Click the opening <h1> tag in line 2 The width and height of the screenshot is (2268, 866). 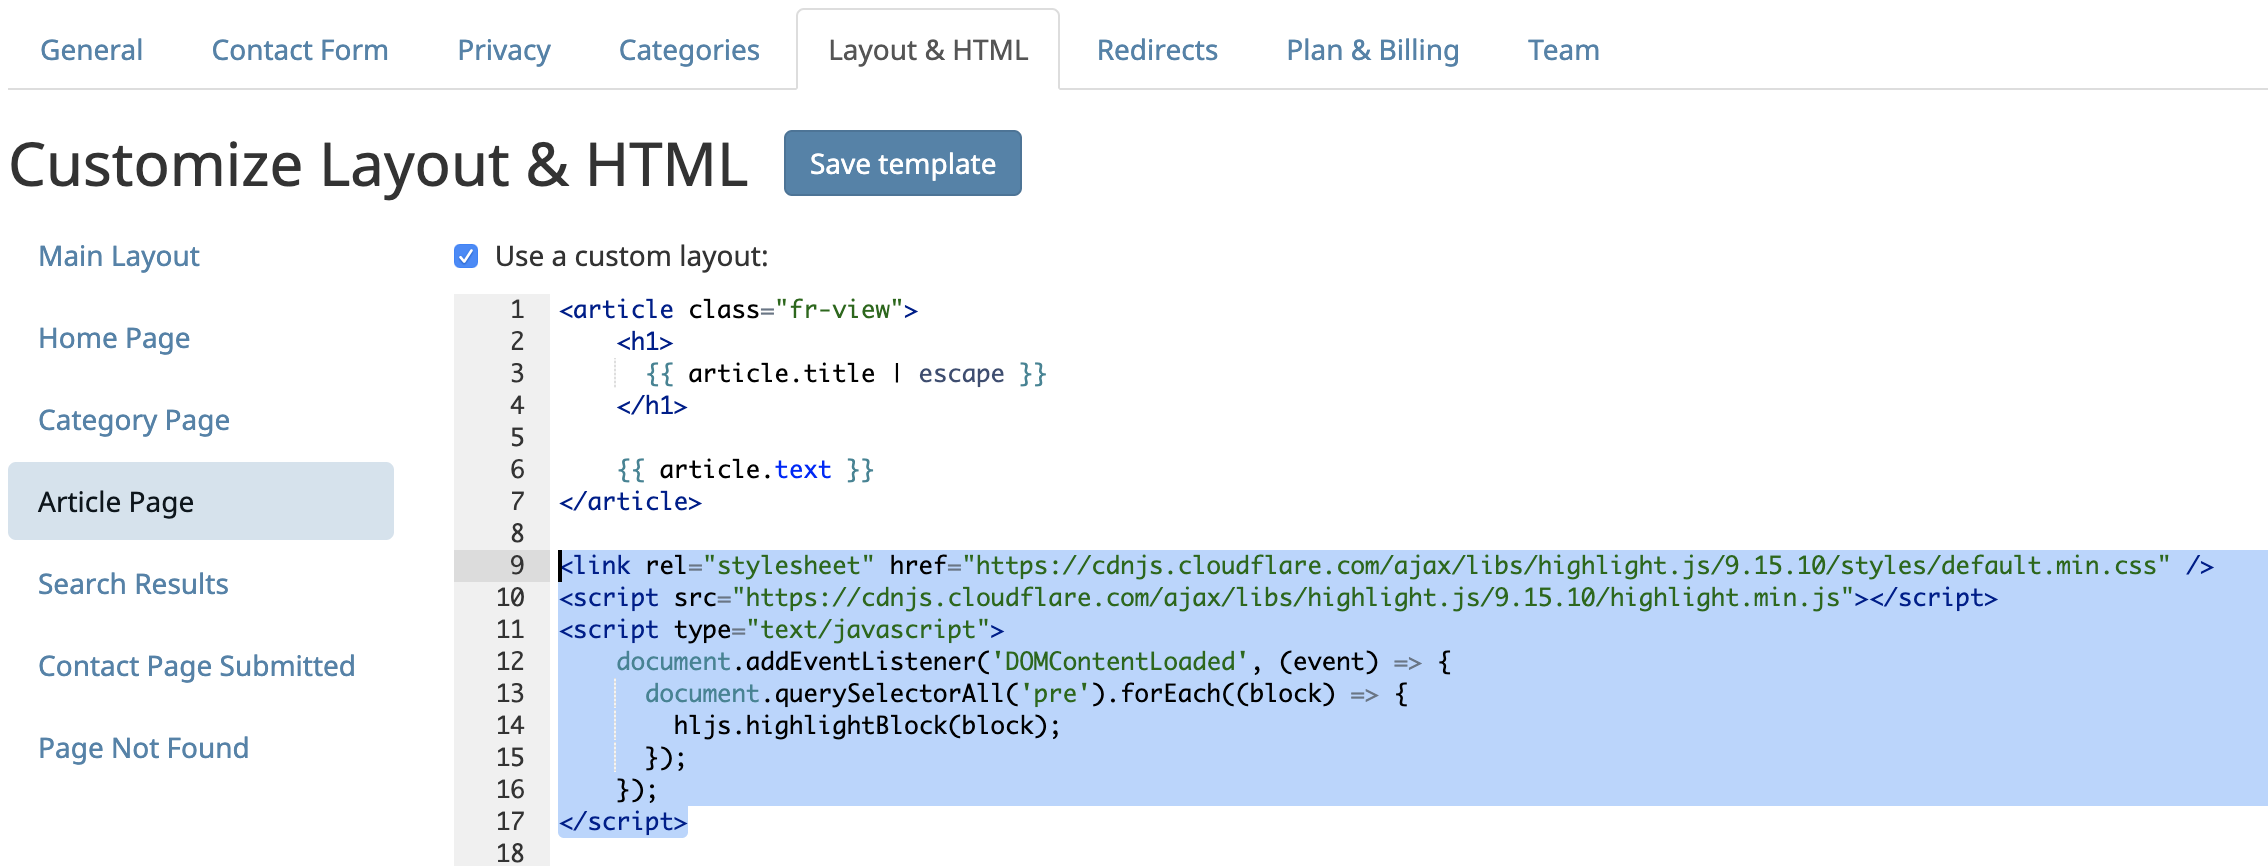point(644,342)
